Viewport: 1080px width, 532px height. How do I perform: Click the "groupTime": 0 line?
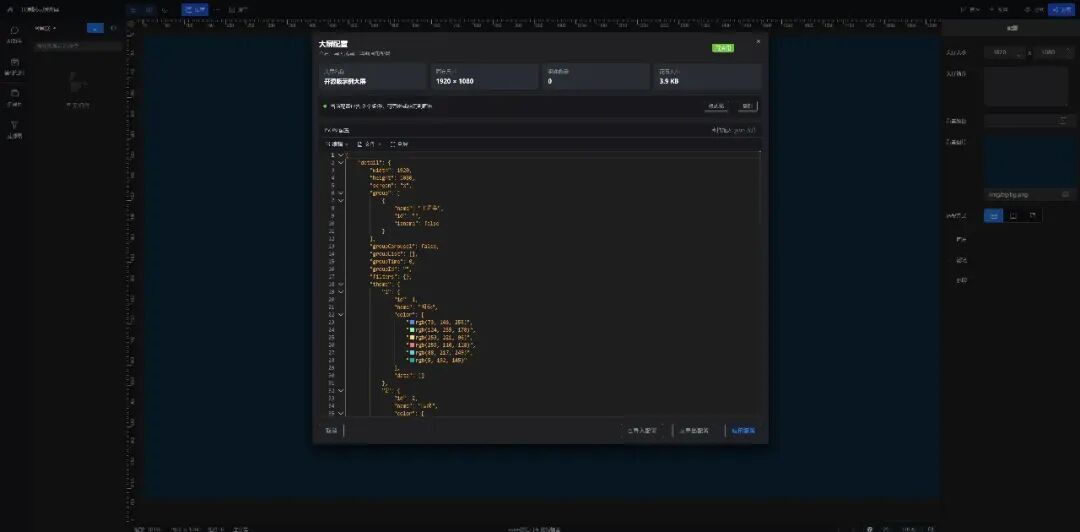click(x=393, y=261)
